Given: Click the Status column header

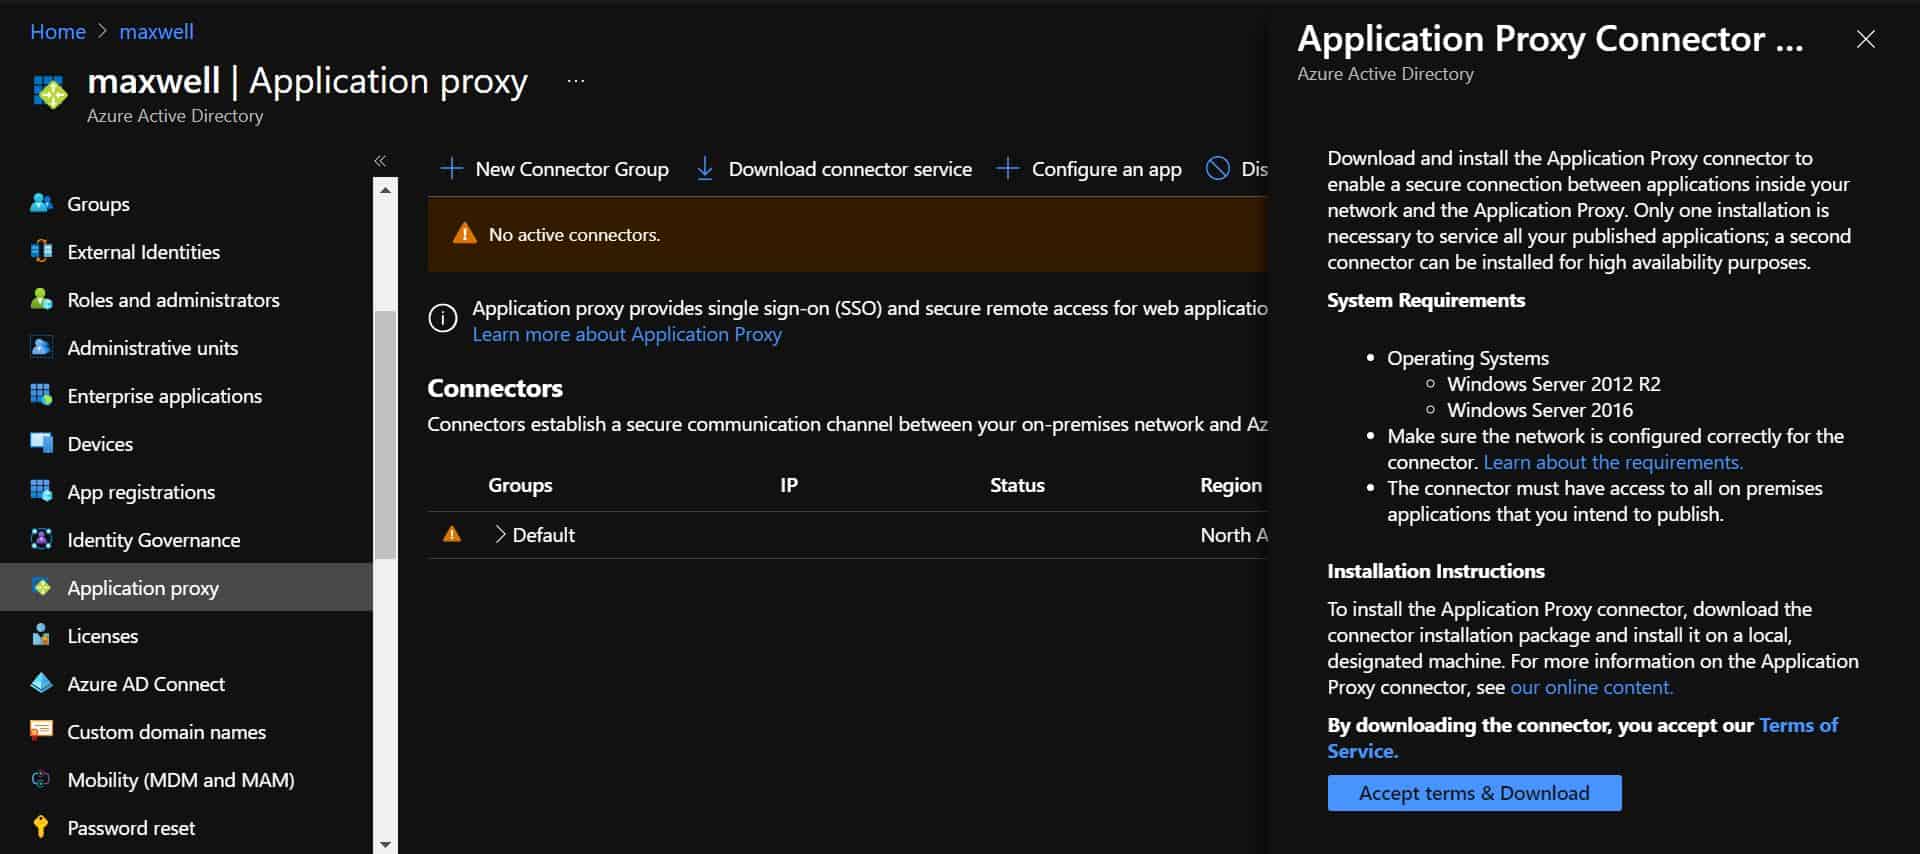Looking at the screenshot, I should click(1017, 485).
